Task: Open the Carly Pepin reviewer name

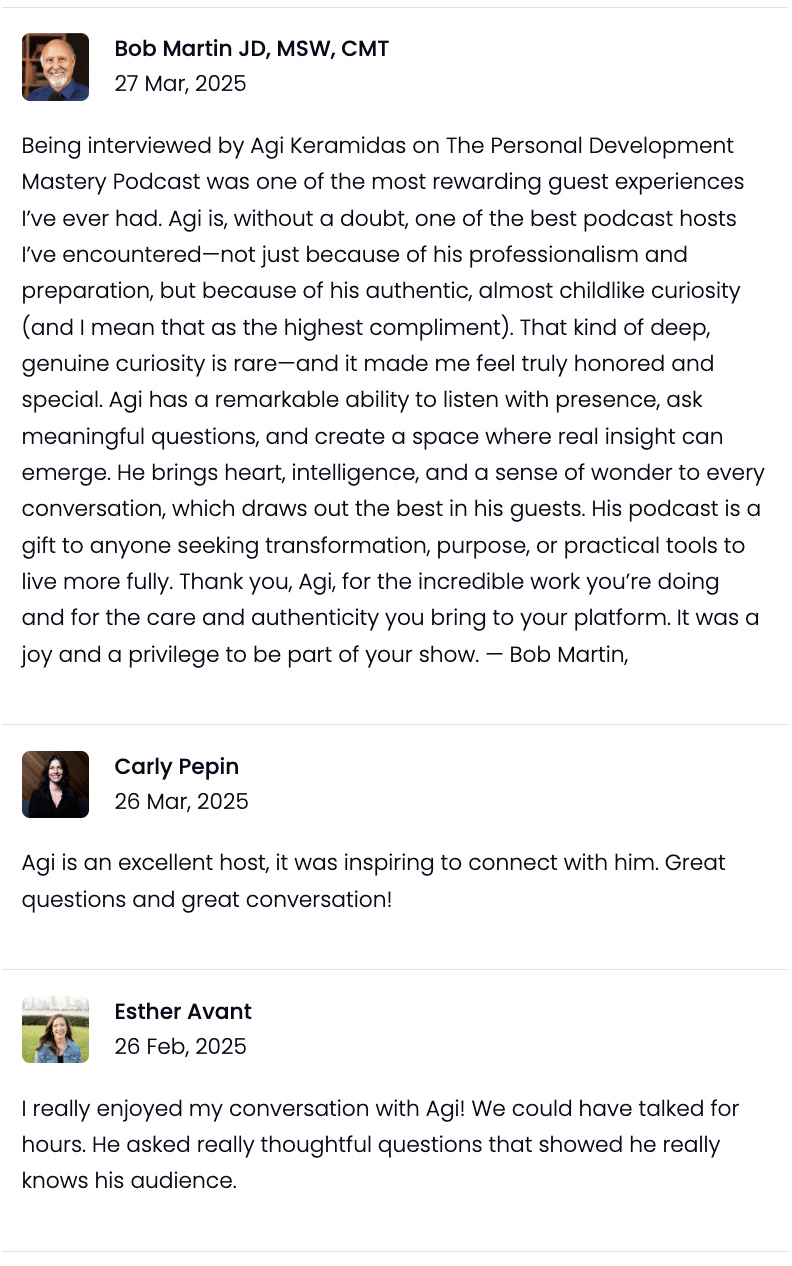Action: point(176,767)
